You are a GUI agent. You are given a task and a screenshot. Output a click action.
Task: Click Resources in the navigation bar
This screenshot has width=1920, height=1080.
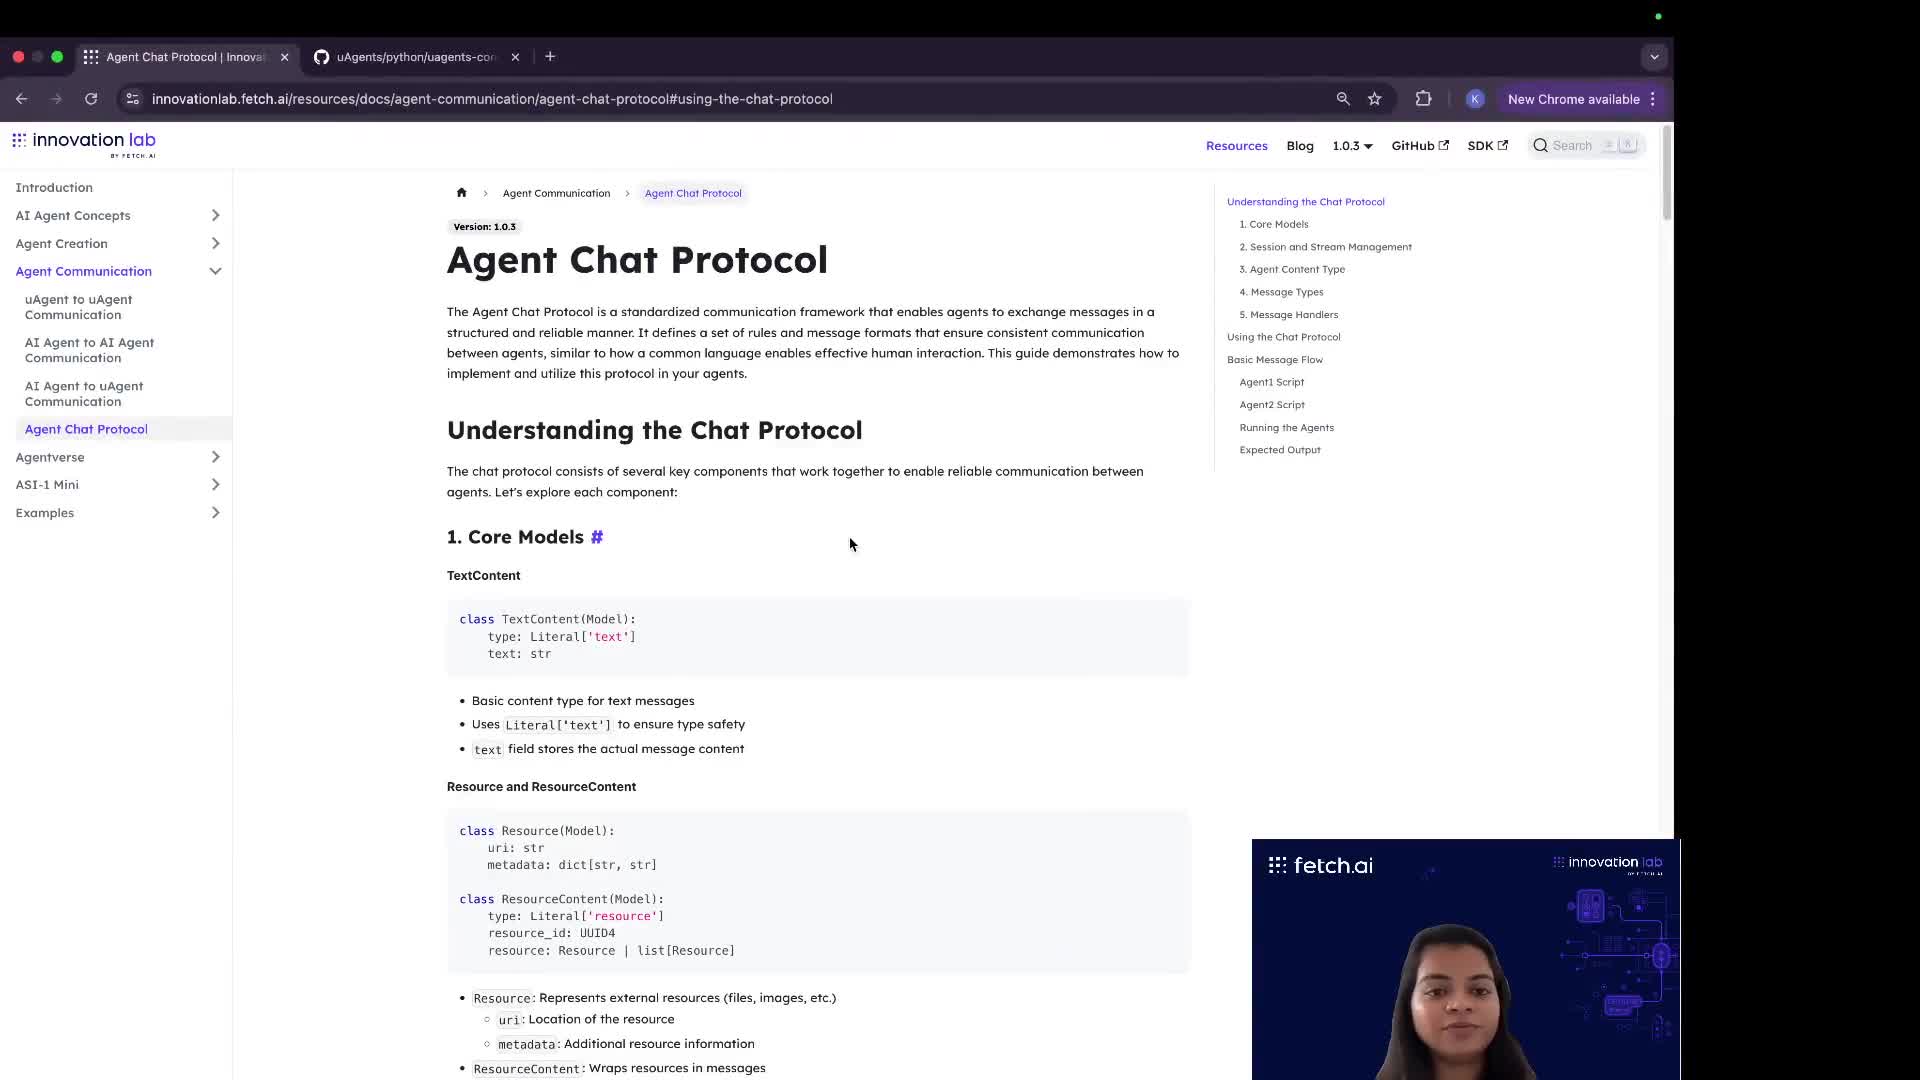click(x=1236, y=145)
